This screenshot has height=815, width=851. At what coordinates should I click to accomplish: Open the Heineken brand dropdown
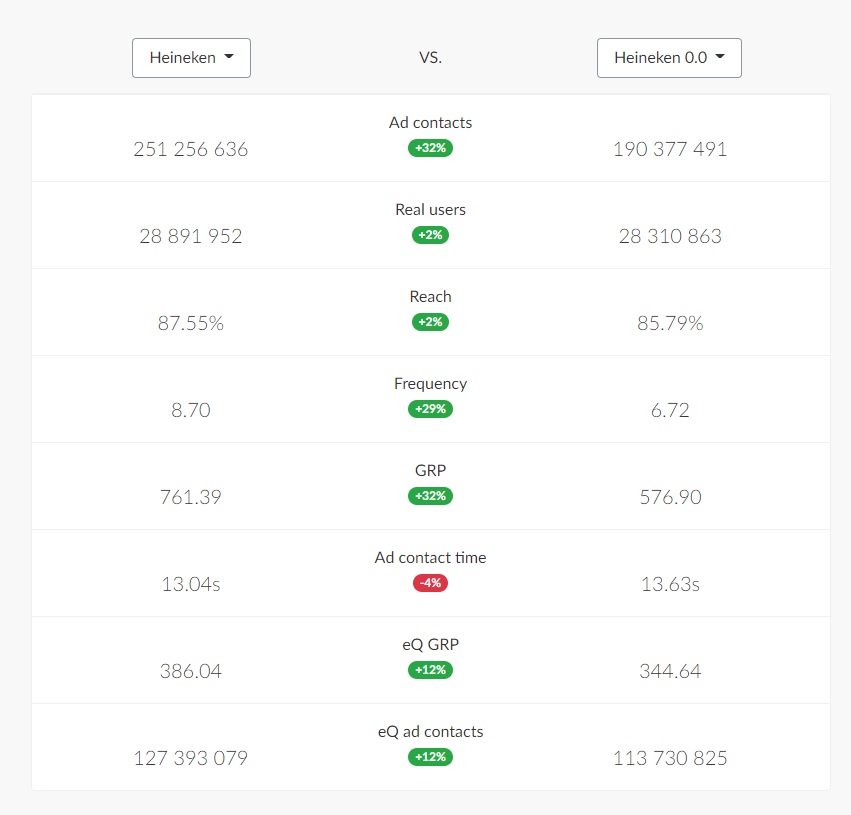point(191,58)
